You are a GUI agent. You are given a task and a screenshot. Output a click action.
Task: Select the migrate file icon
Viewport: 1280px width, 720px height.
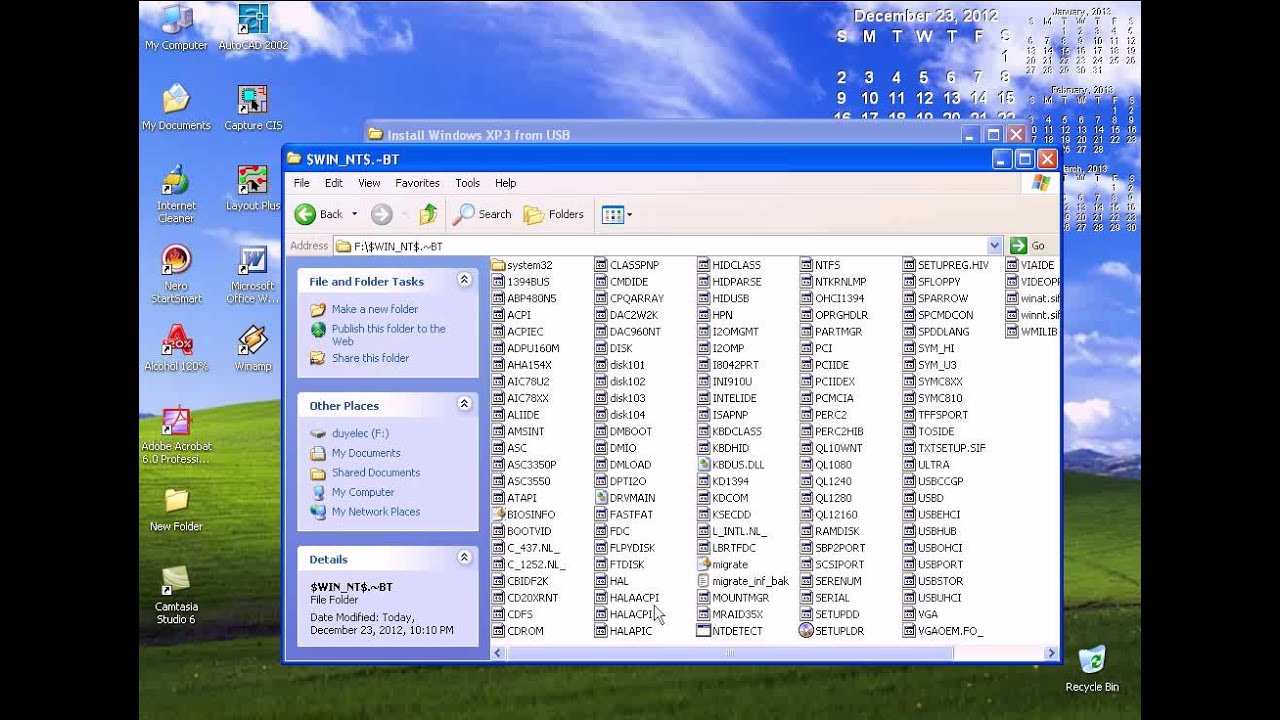coord(704,564)
